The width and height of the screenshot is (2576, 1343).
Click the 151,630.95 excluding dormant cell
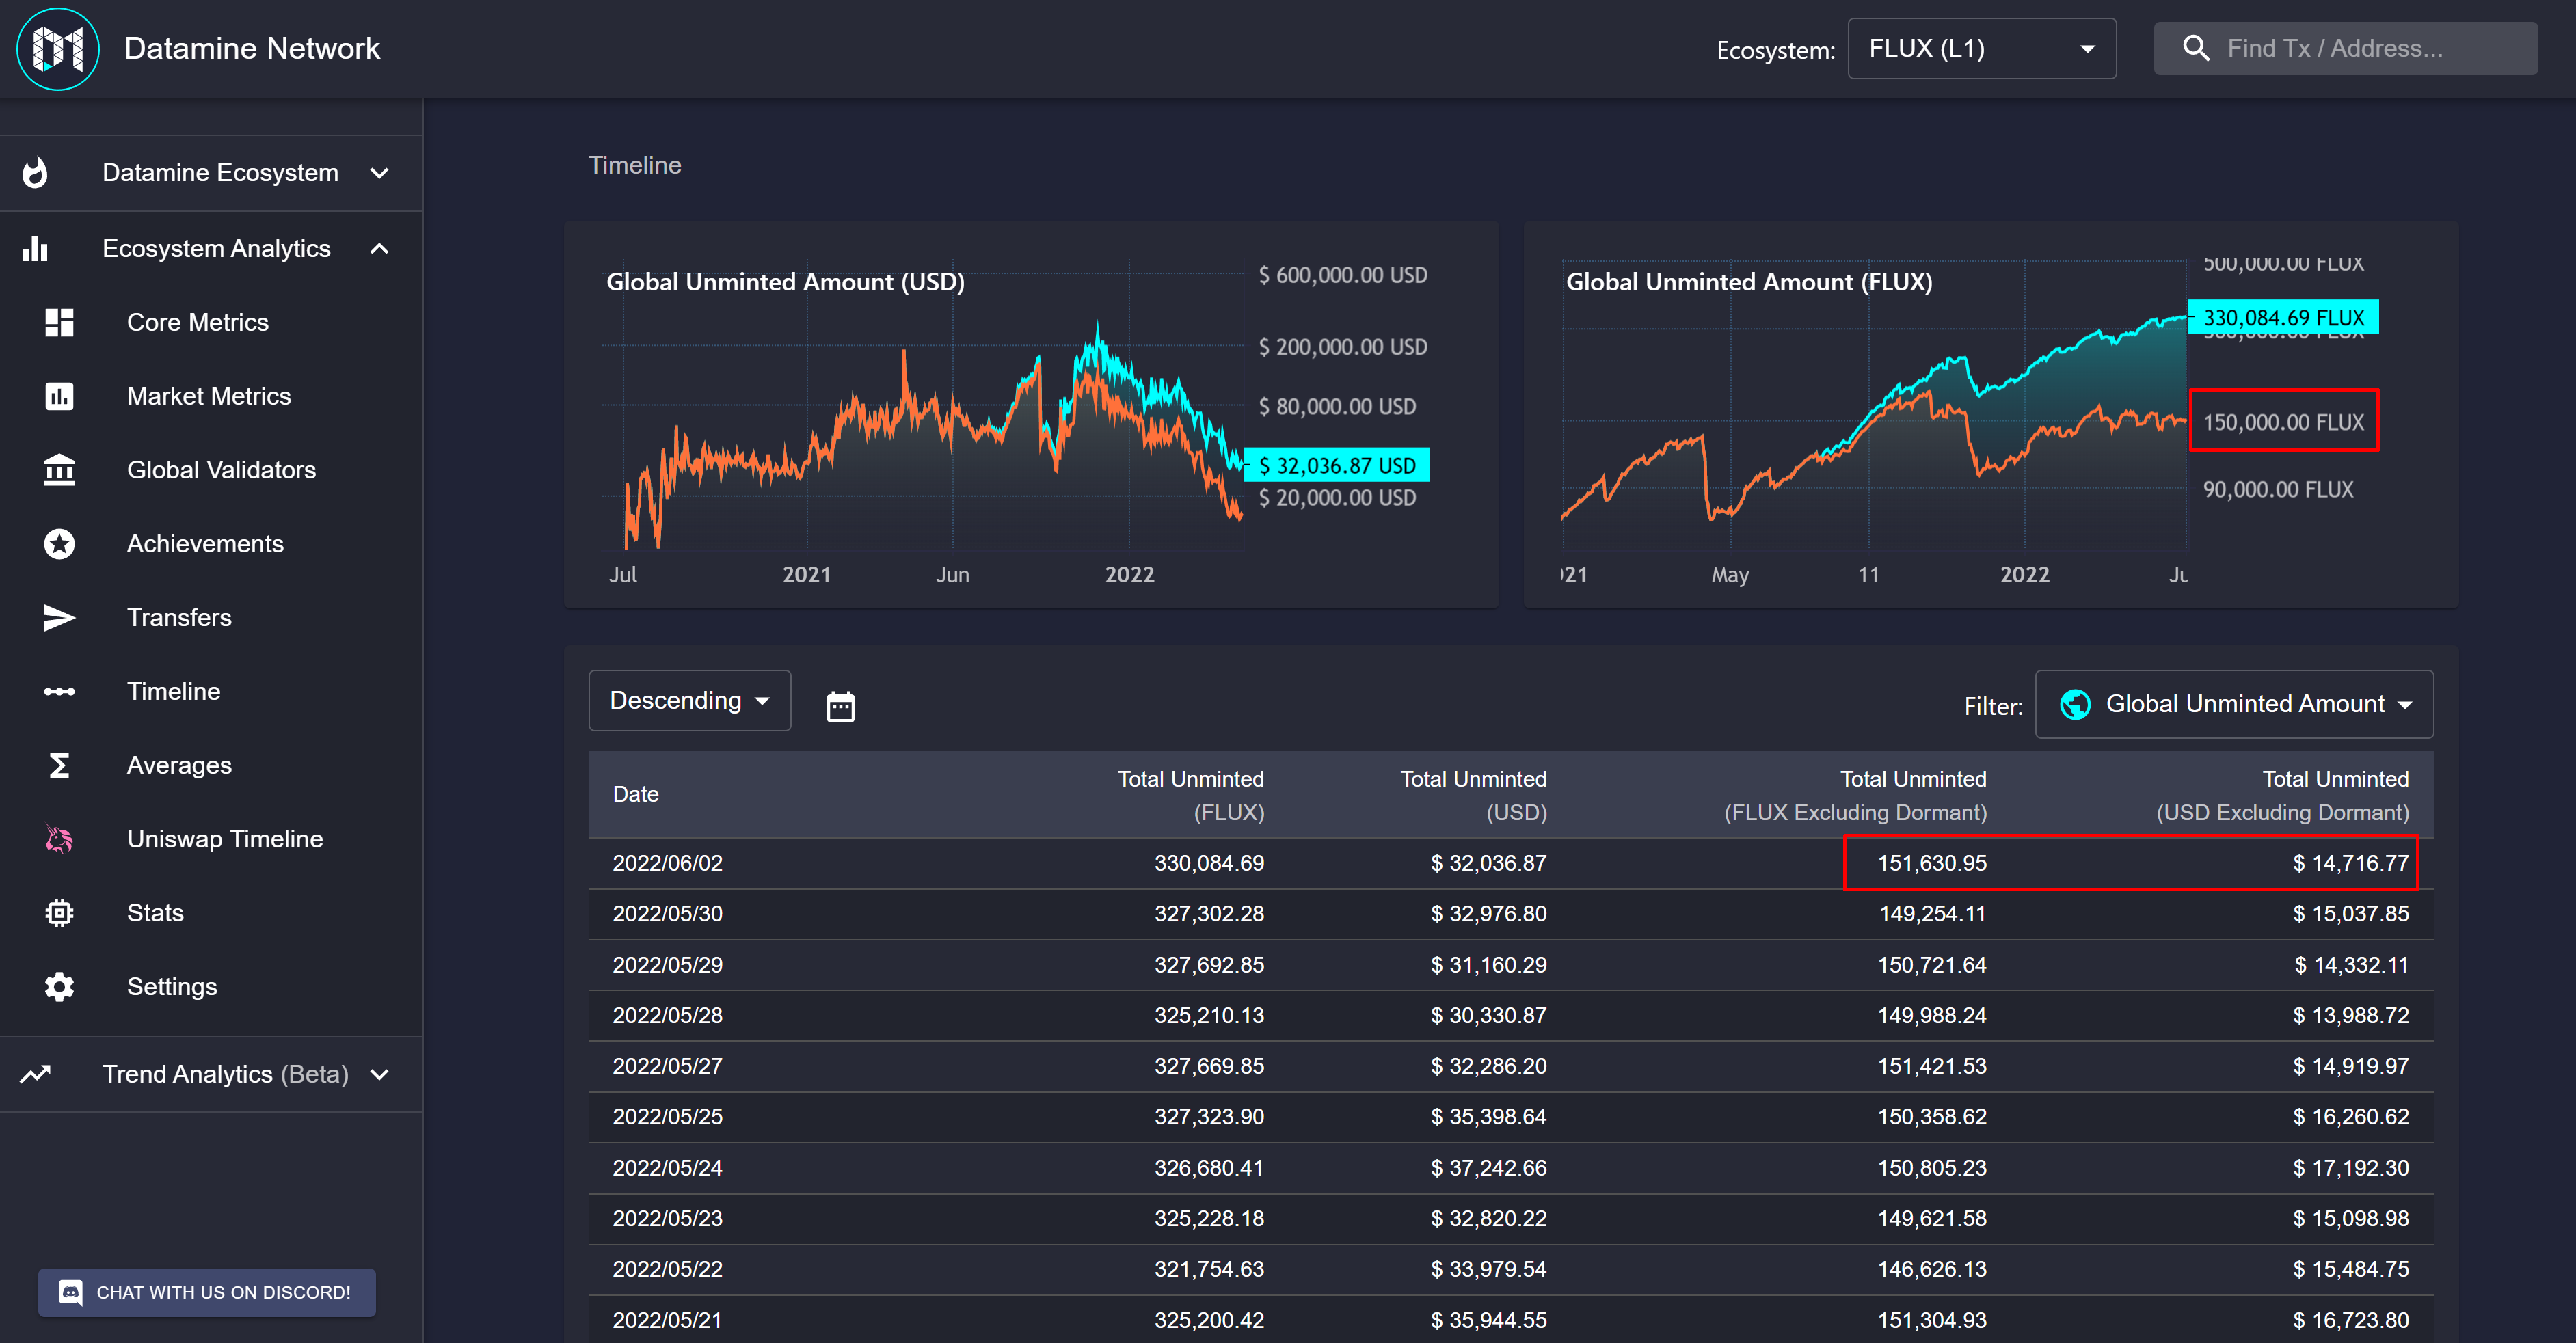pyautogui.click(x=1932, y=863)
